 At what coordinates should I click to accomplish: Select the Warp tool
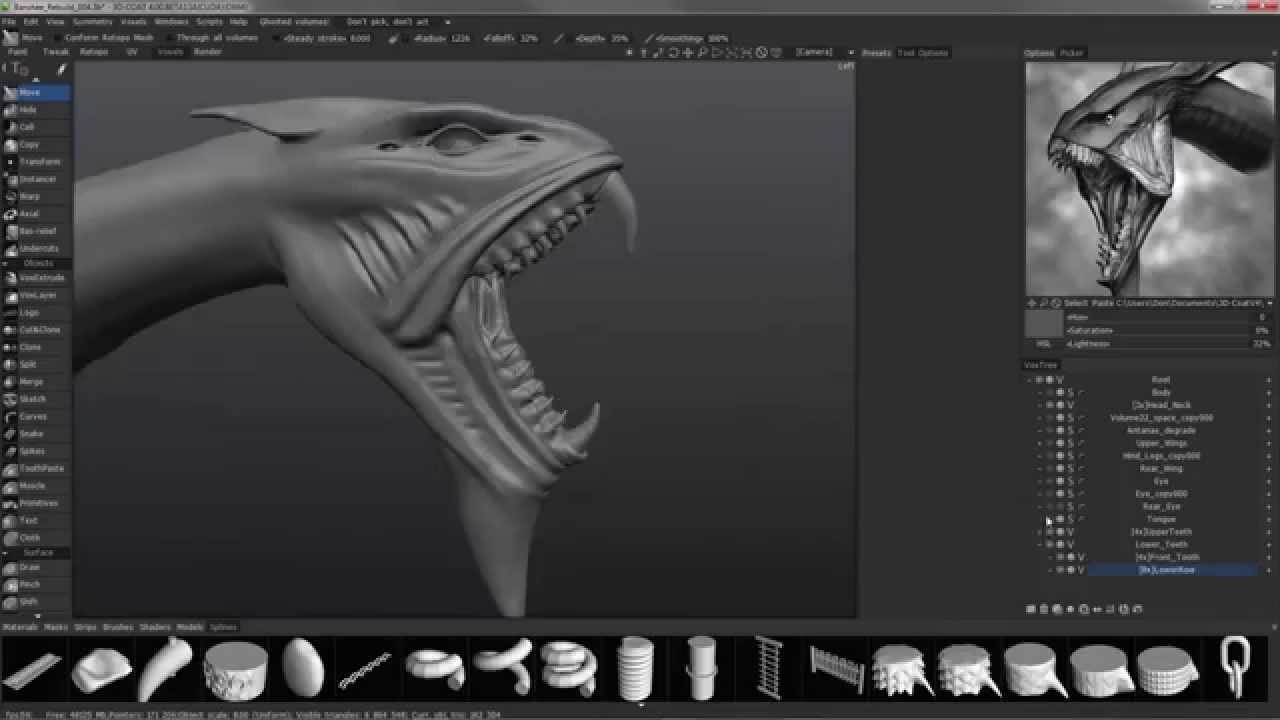tap(35, 196)
